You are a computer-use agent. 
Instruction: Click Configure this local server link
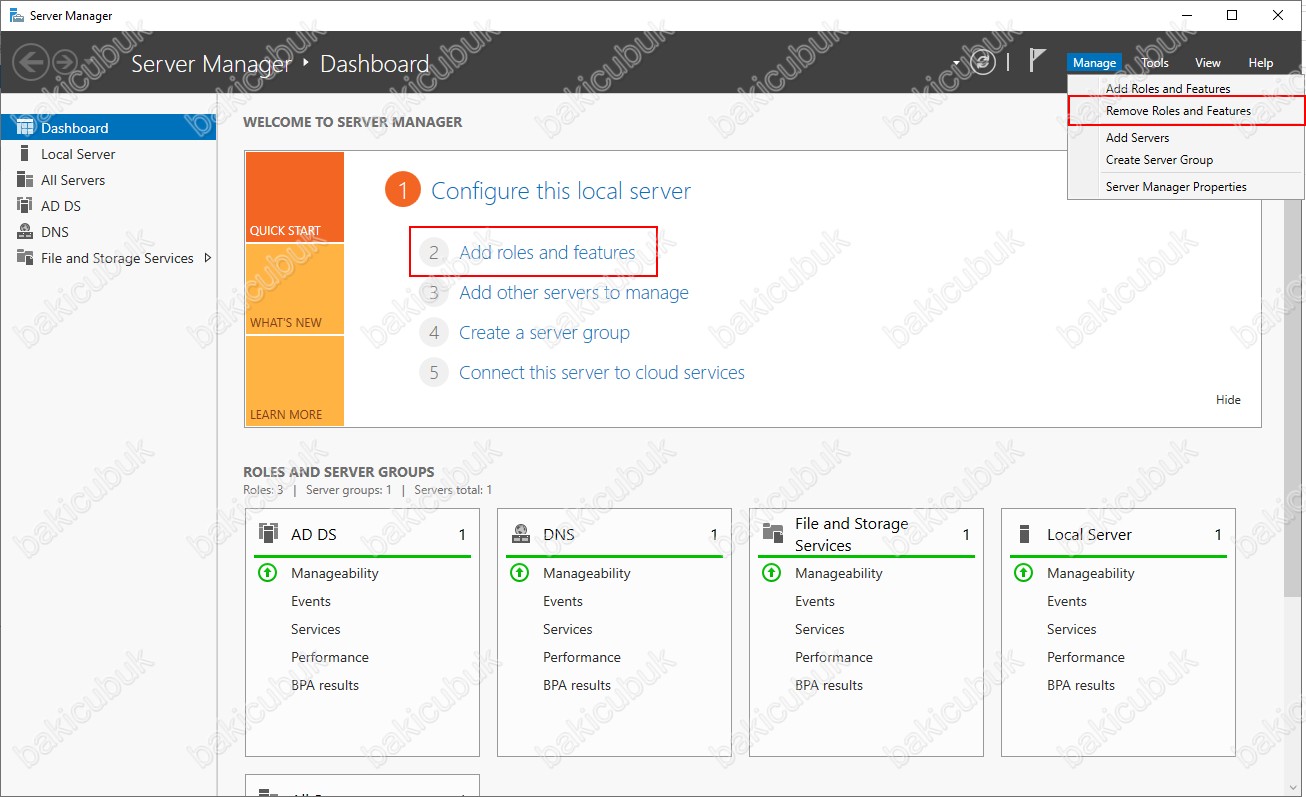561,191
